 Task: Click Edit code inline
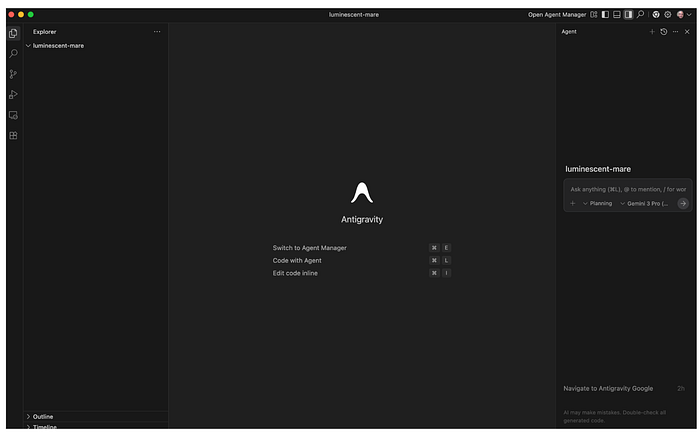click(295, 273)
